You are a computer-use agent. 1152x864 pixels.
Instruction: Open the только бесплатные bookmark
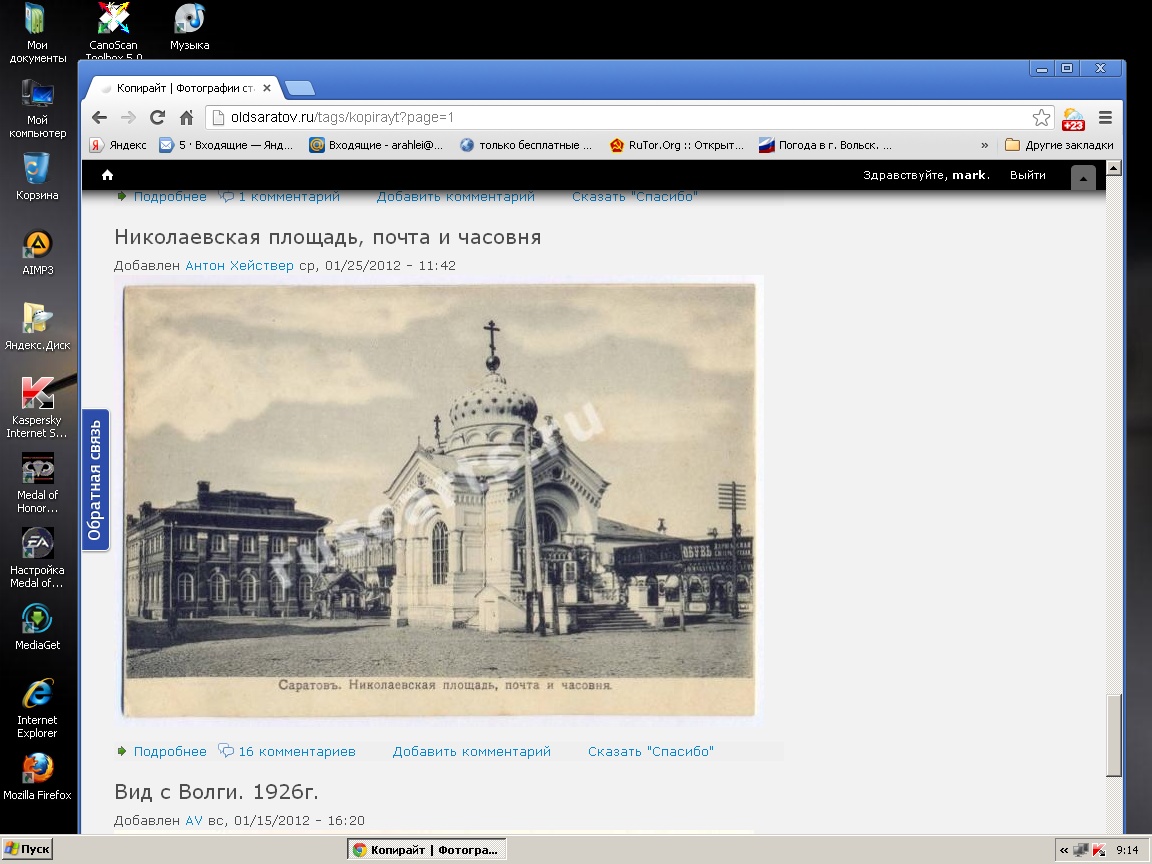coord(526,145)
